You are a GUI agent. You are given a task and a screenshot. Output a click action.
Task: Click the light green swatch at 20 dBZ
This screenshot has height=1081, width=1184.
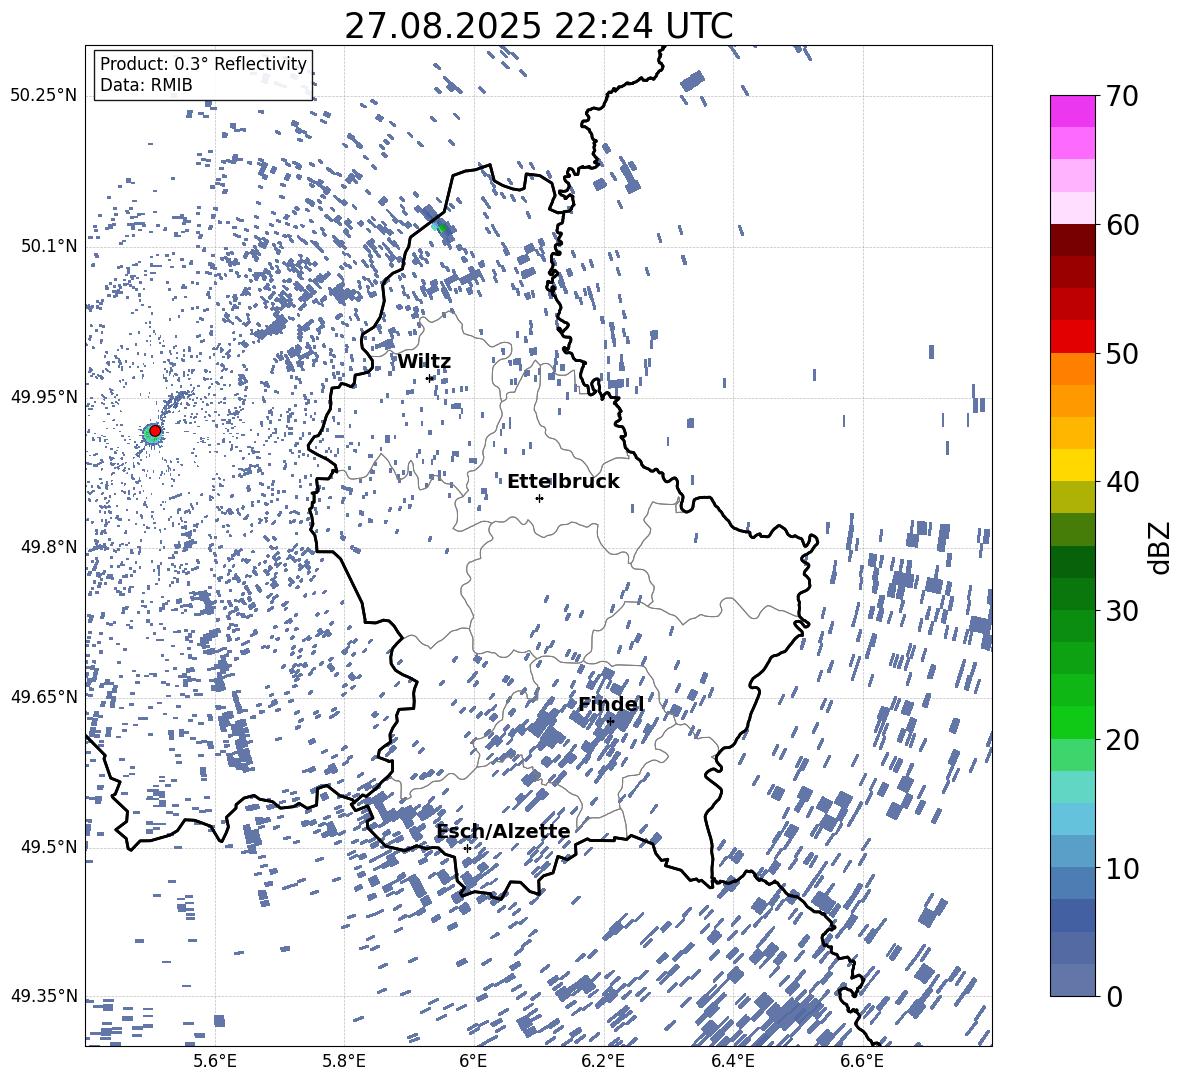[1072, 754]
